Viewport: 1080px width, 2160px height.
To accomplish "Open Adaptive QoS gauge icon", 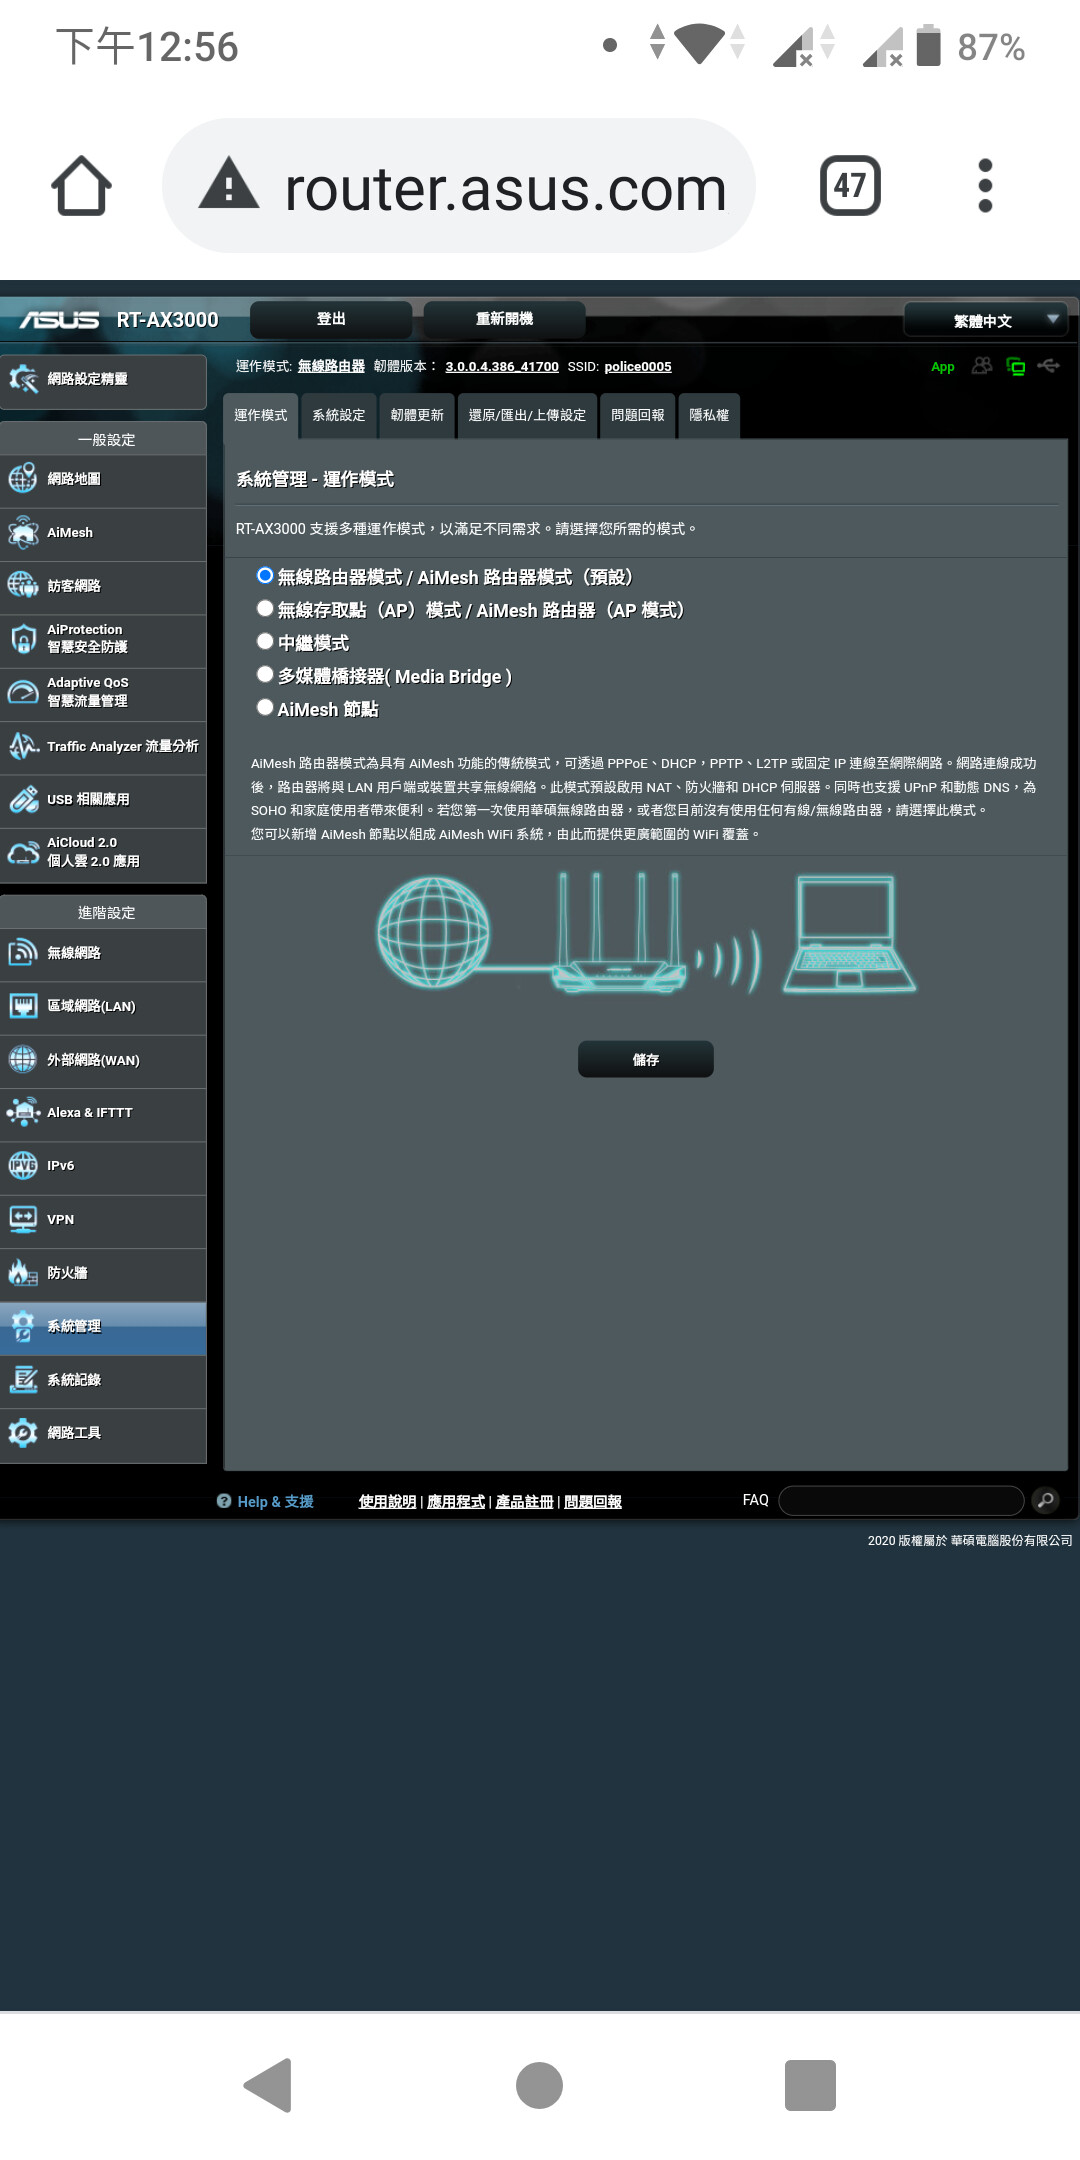I will point(23,692).
